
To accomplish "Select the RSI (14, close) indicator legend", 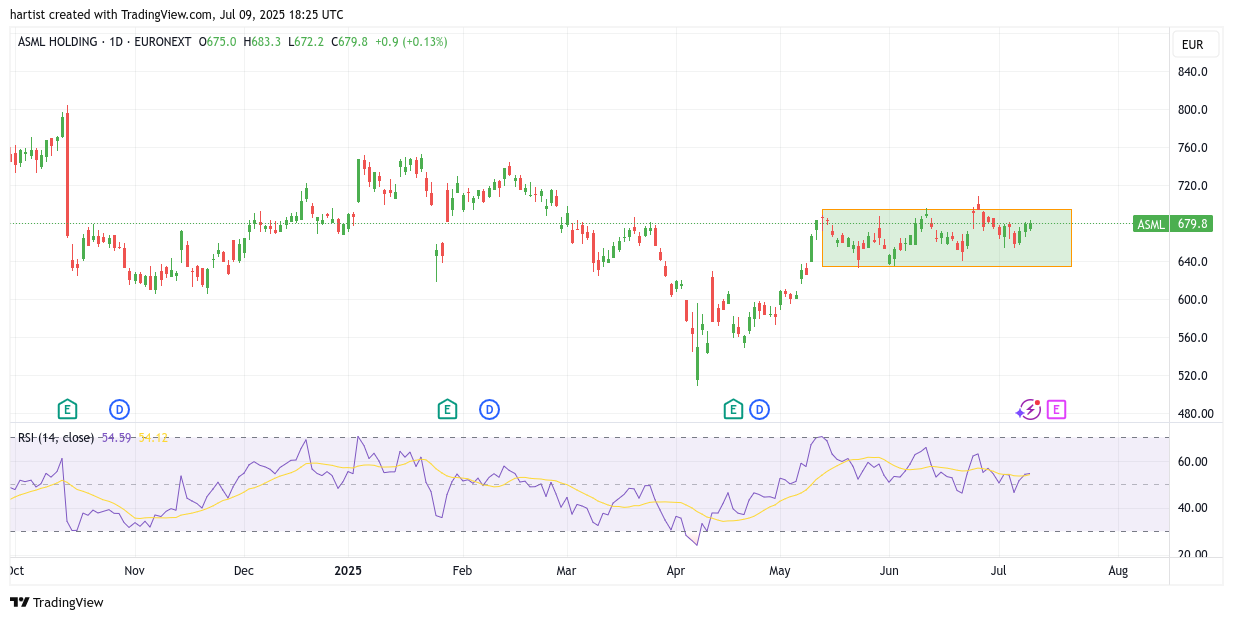I will pyautogui.click(x=56, y=437).
